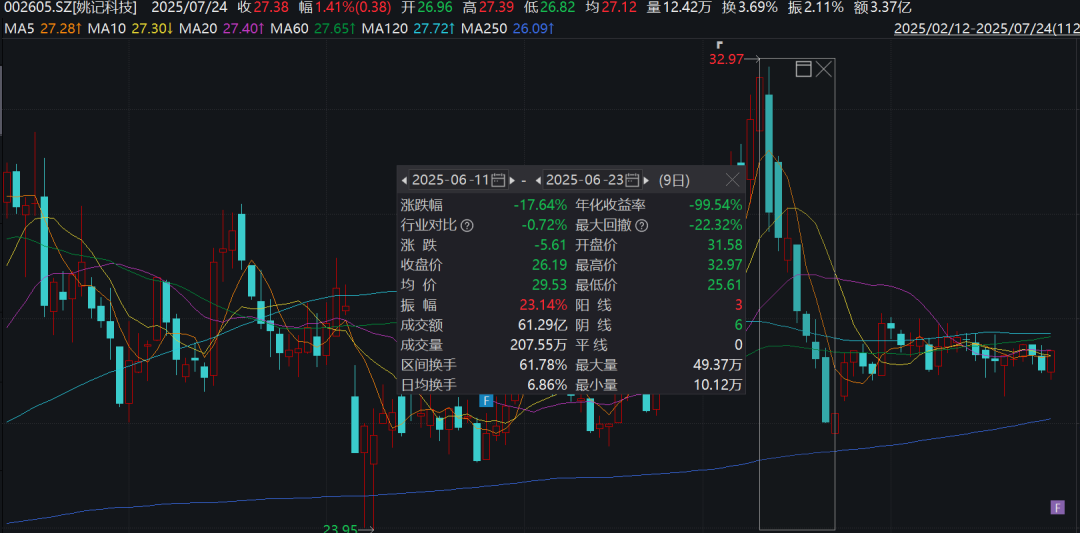Click the small flag marker above 32.97

(719, 44)
